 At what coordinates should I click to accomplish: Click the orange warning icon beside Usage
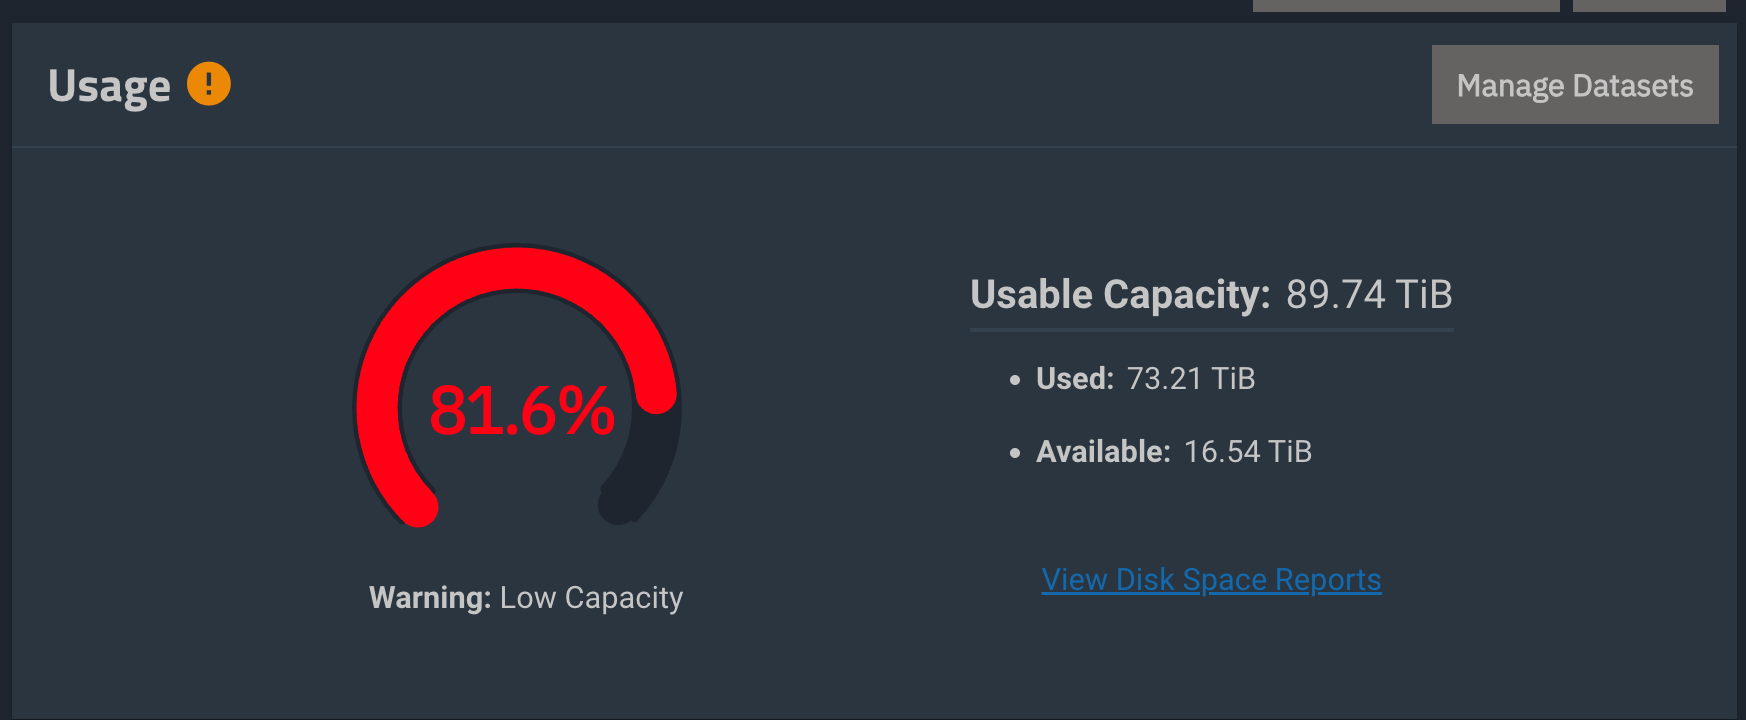(x=209, y=84)
